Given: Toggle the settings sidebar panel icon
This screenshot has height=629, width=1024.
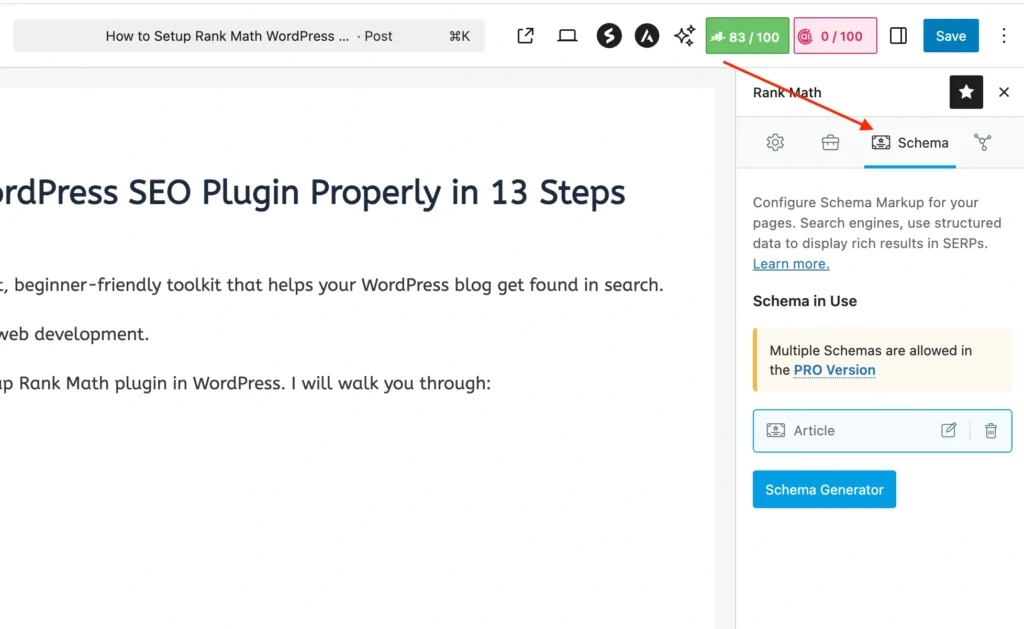Looking at the screenshot, I should click(x=898, y=36).
